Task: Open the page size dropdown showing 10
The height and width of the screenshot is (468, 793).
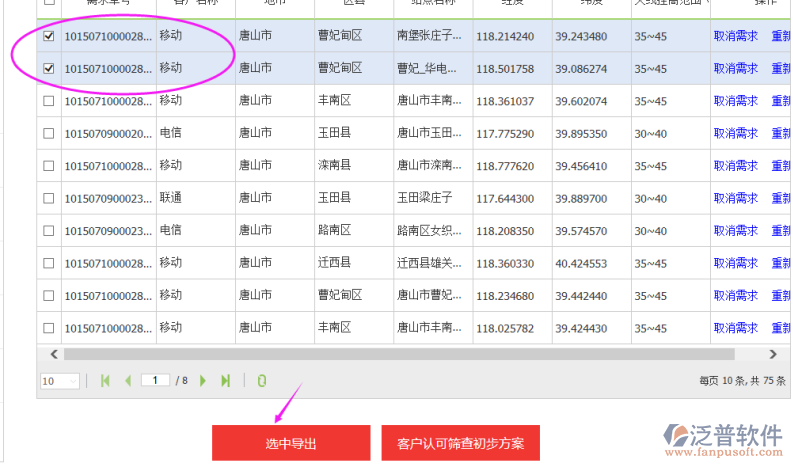Action: 60,381
